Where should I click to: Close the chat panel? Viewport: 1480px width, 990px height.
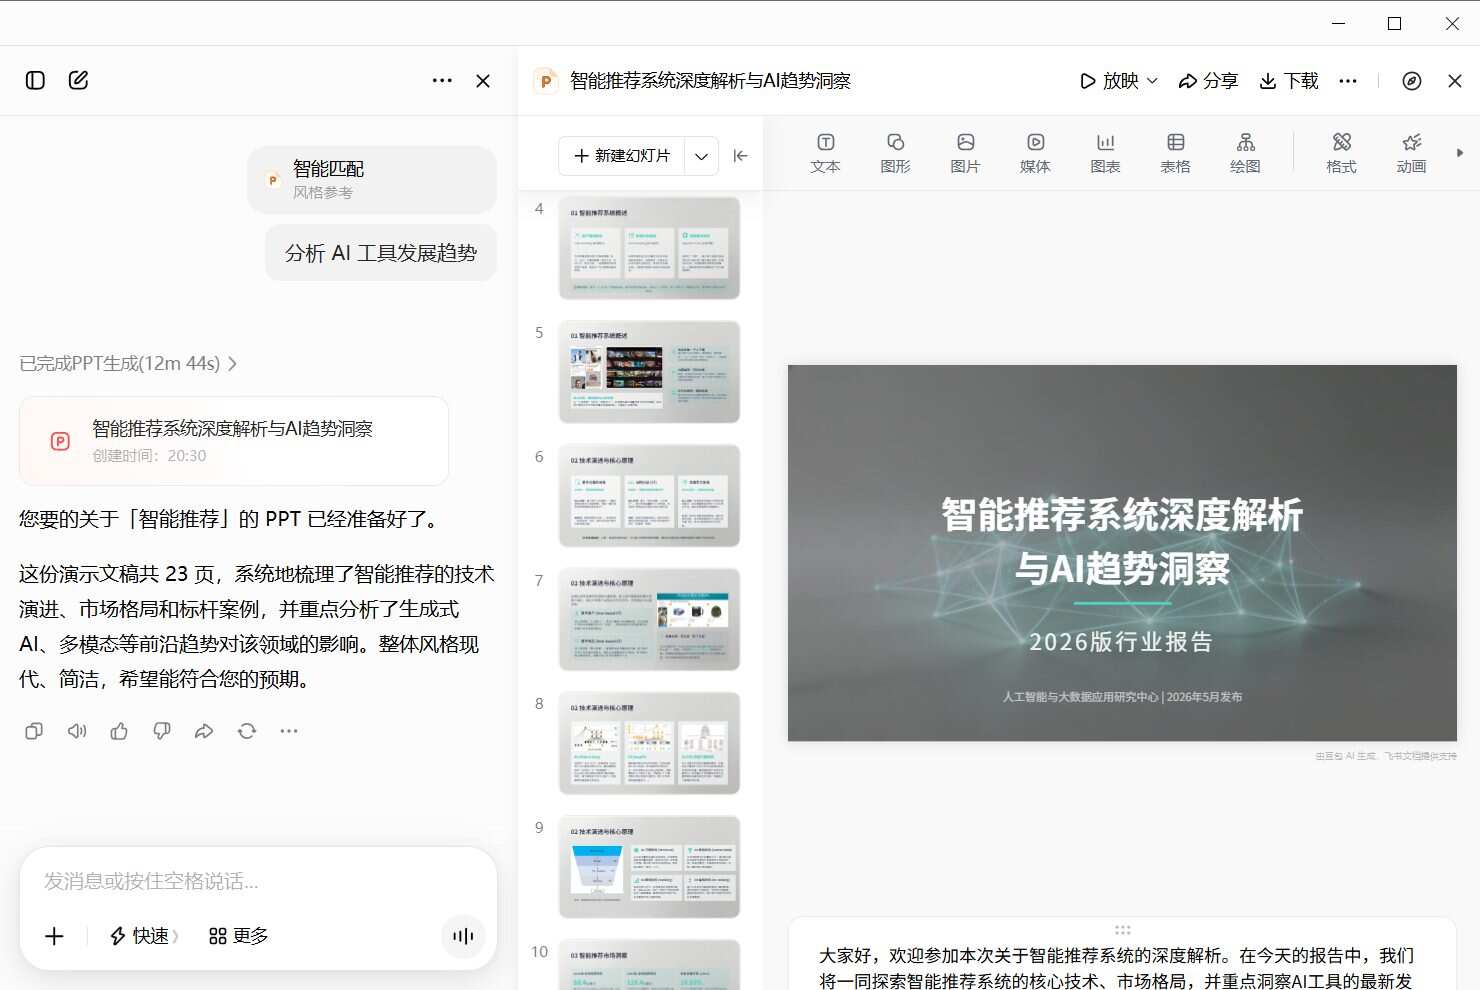pyautogui.click(x=483, y=81)
